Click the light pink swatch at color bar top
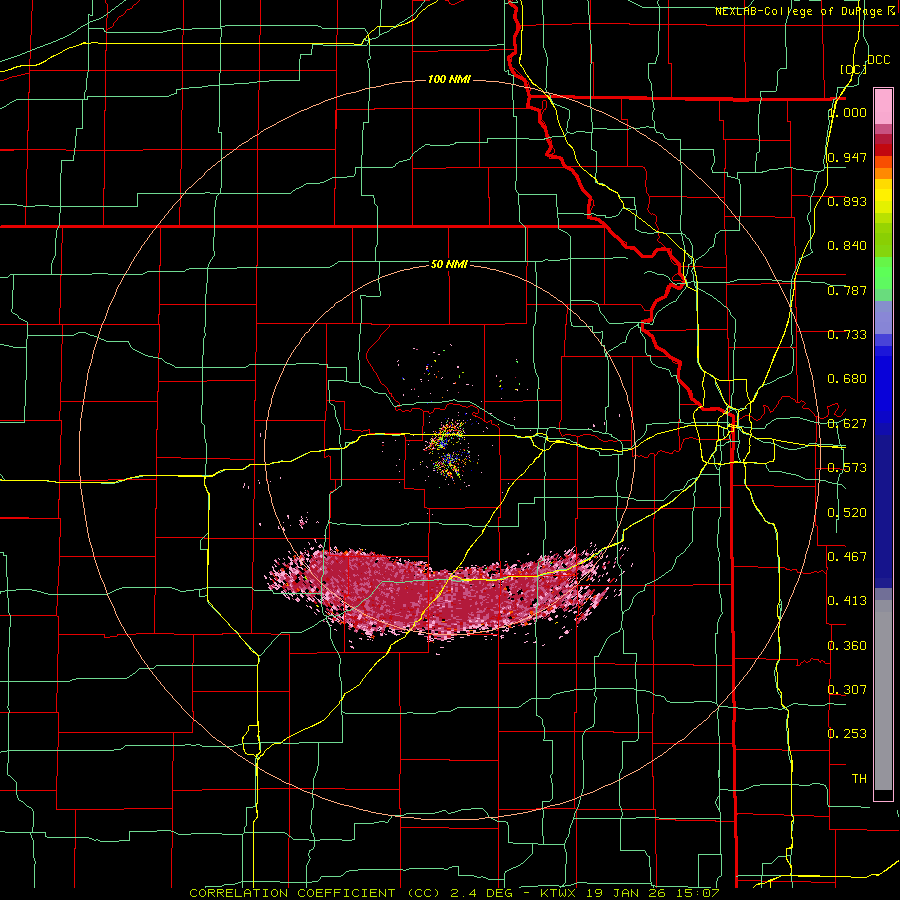The height and width of the screenshot is (900, 900). click(883, 107)
